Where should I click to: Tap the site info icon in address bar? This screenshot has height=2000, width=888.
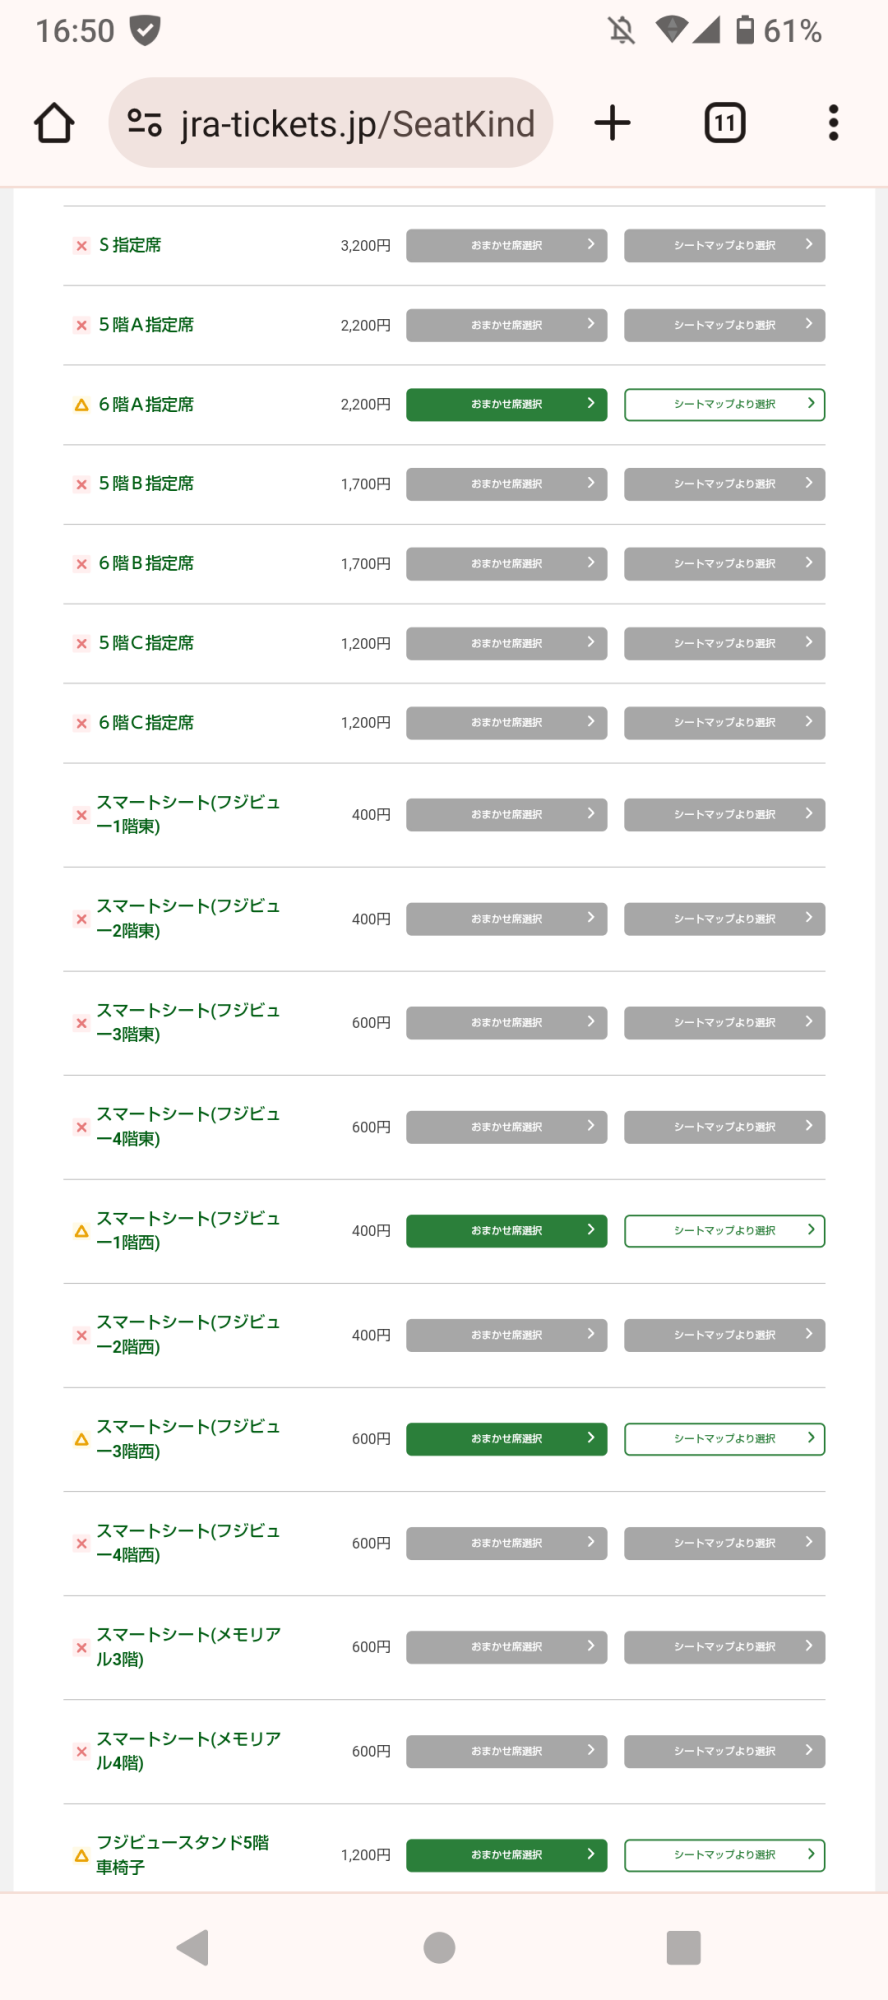(145, 123)
